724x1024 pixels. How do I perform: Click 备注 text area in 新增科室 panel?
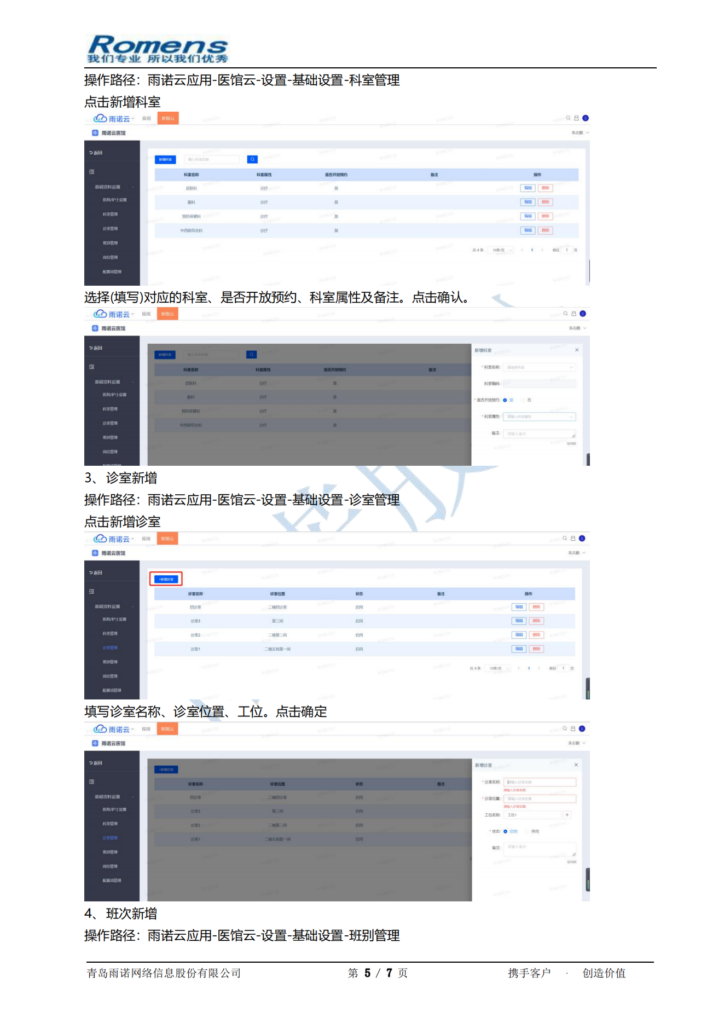point(539,433)
